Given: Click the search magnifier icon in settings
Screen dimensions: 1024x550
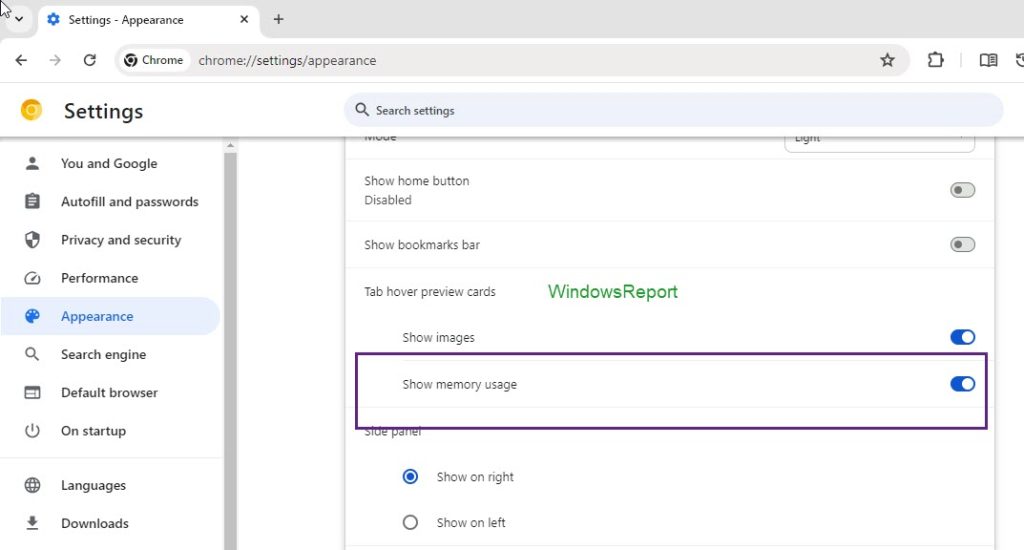Looking at the screenshot, I should coord(362,110).
